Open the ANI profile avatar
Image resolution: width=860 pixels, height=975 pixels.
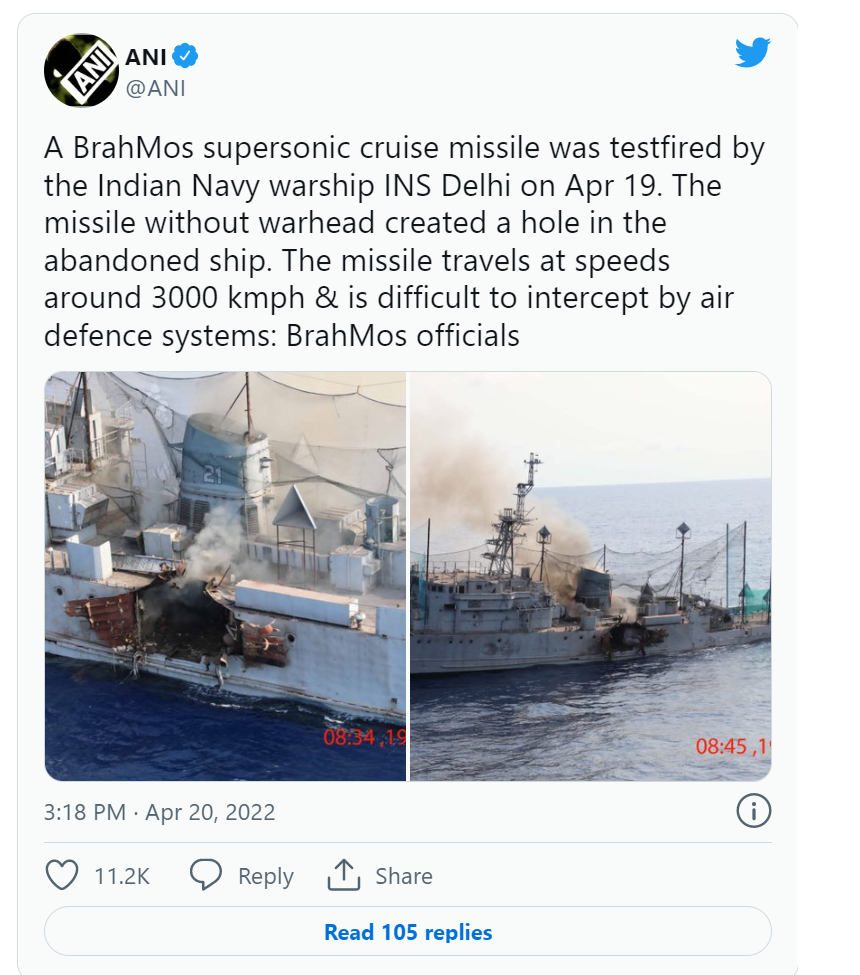81,70
